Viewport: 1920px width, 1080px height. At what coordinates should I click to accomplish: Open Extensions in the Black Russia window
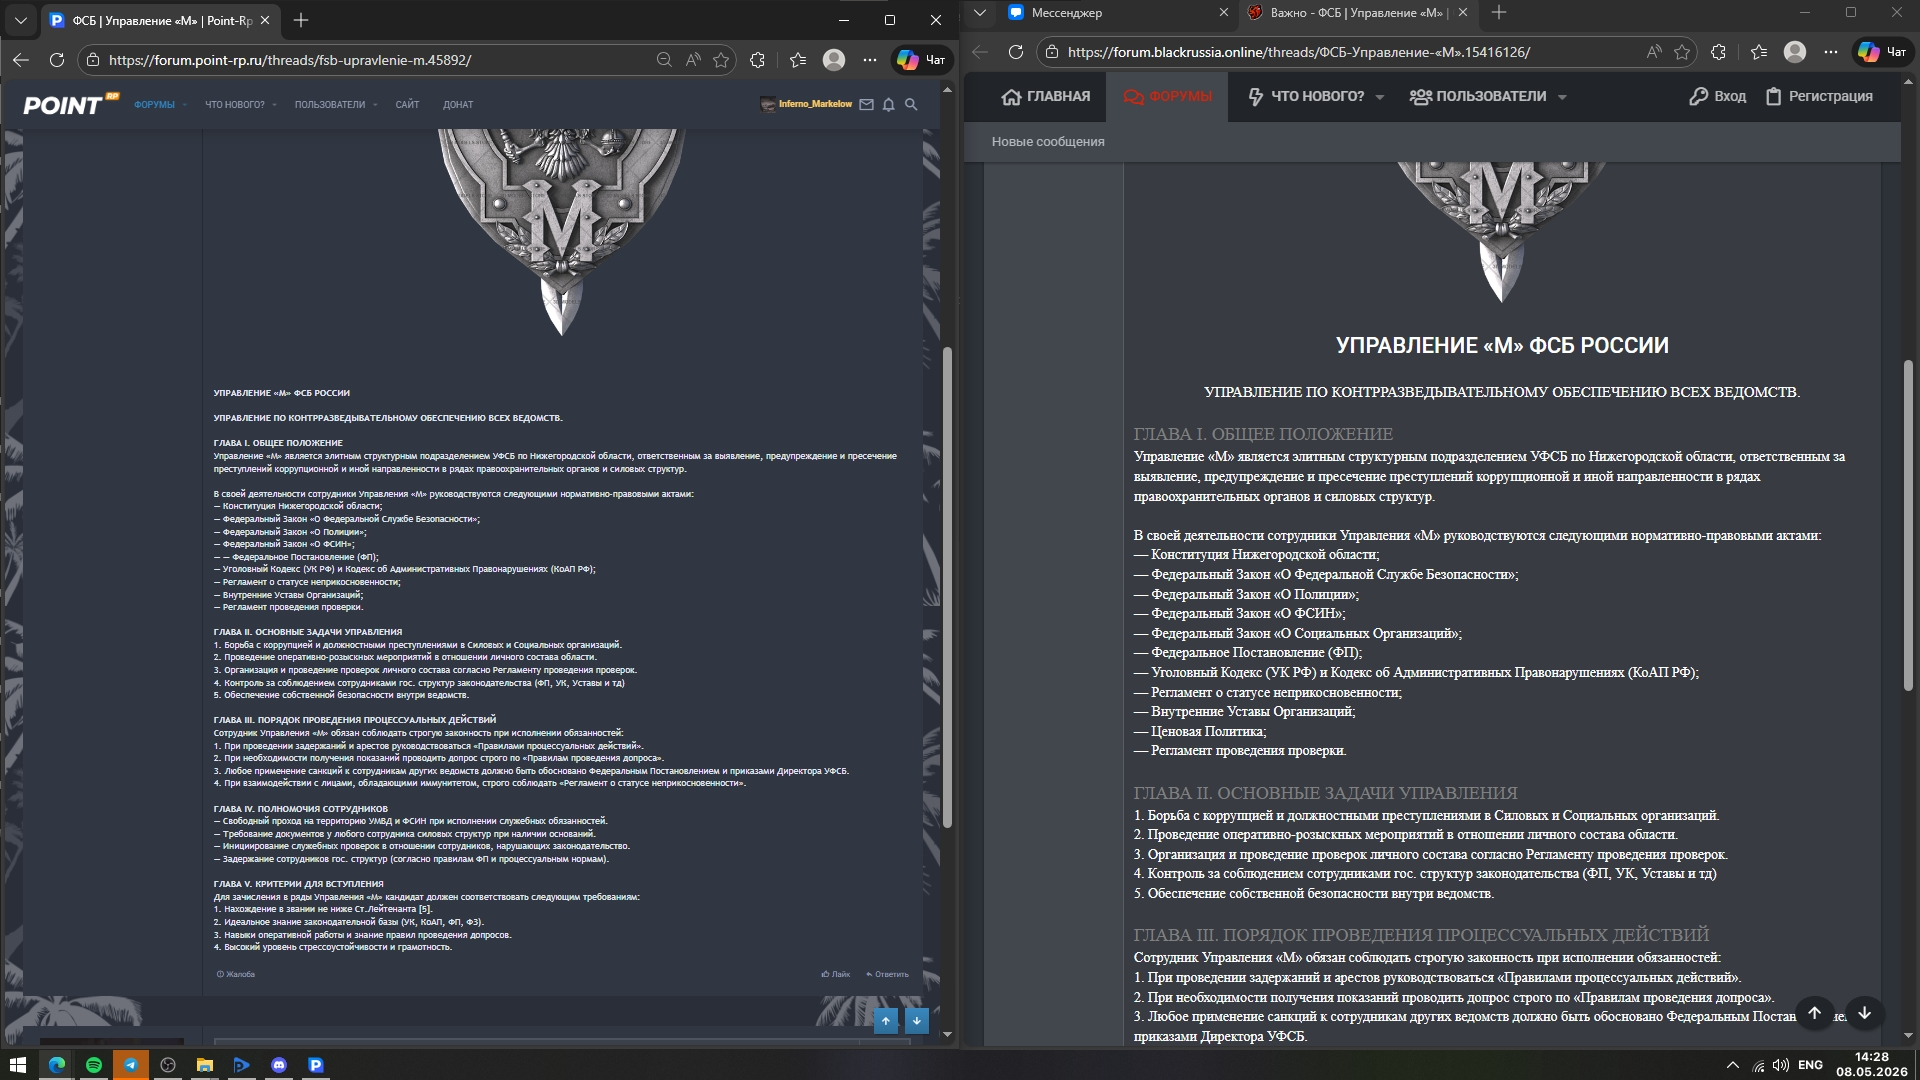click(x=1718, y=52)
